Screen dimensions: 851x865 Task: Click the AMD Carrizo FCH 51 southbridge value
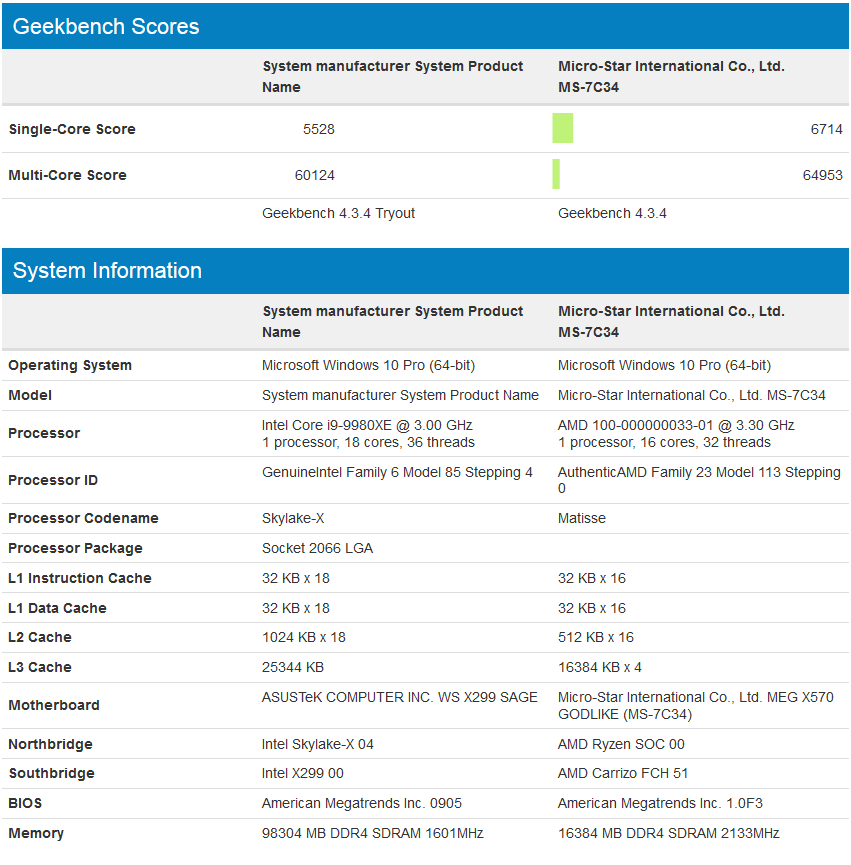point(623,773)
